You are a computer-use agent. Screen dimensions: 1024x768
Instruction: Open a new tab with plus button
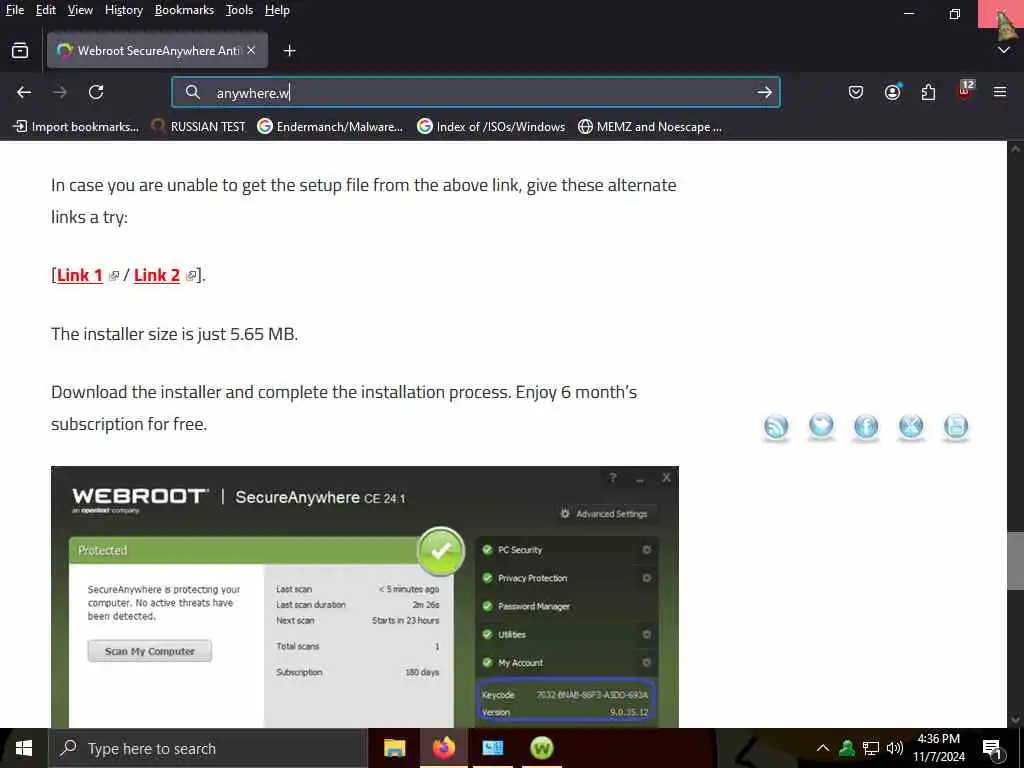point(289,50)
